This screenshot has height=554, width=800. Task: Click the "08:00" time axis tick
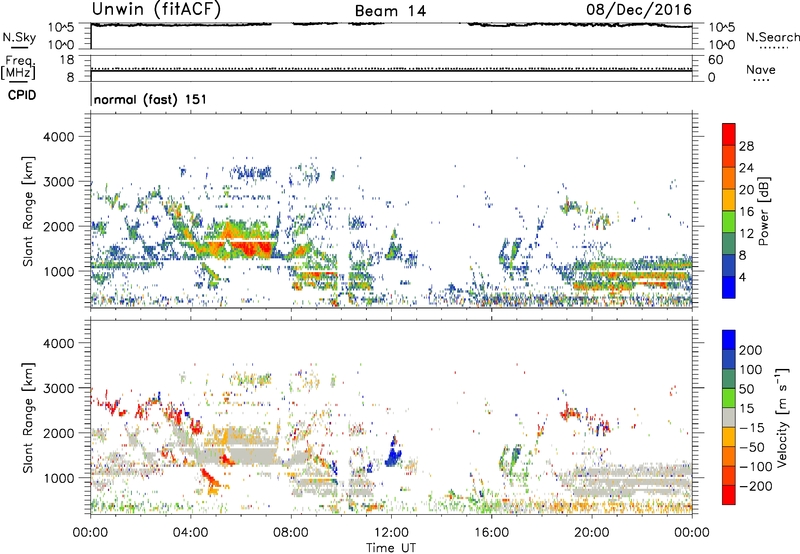291,533
